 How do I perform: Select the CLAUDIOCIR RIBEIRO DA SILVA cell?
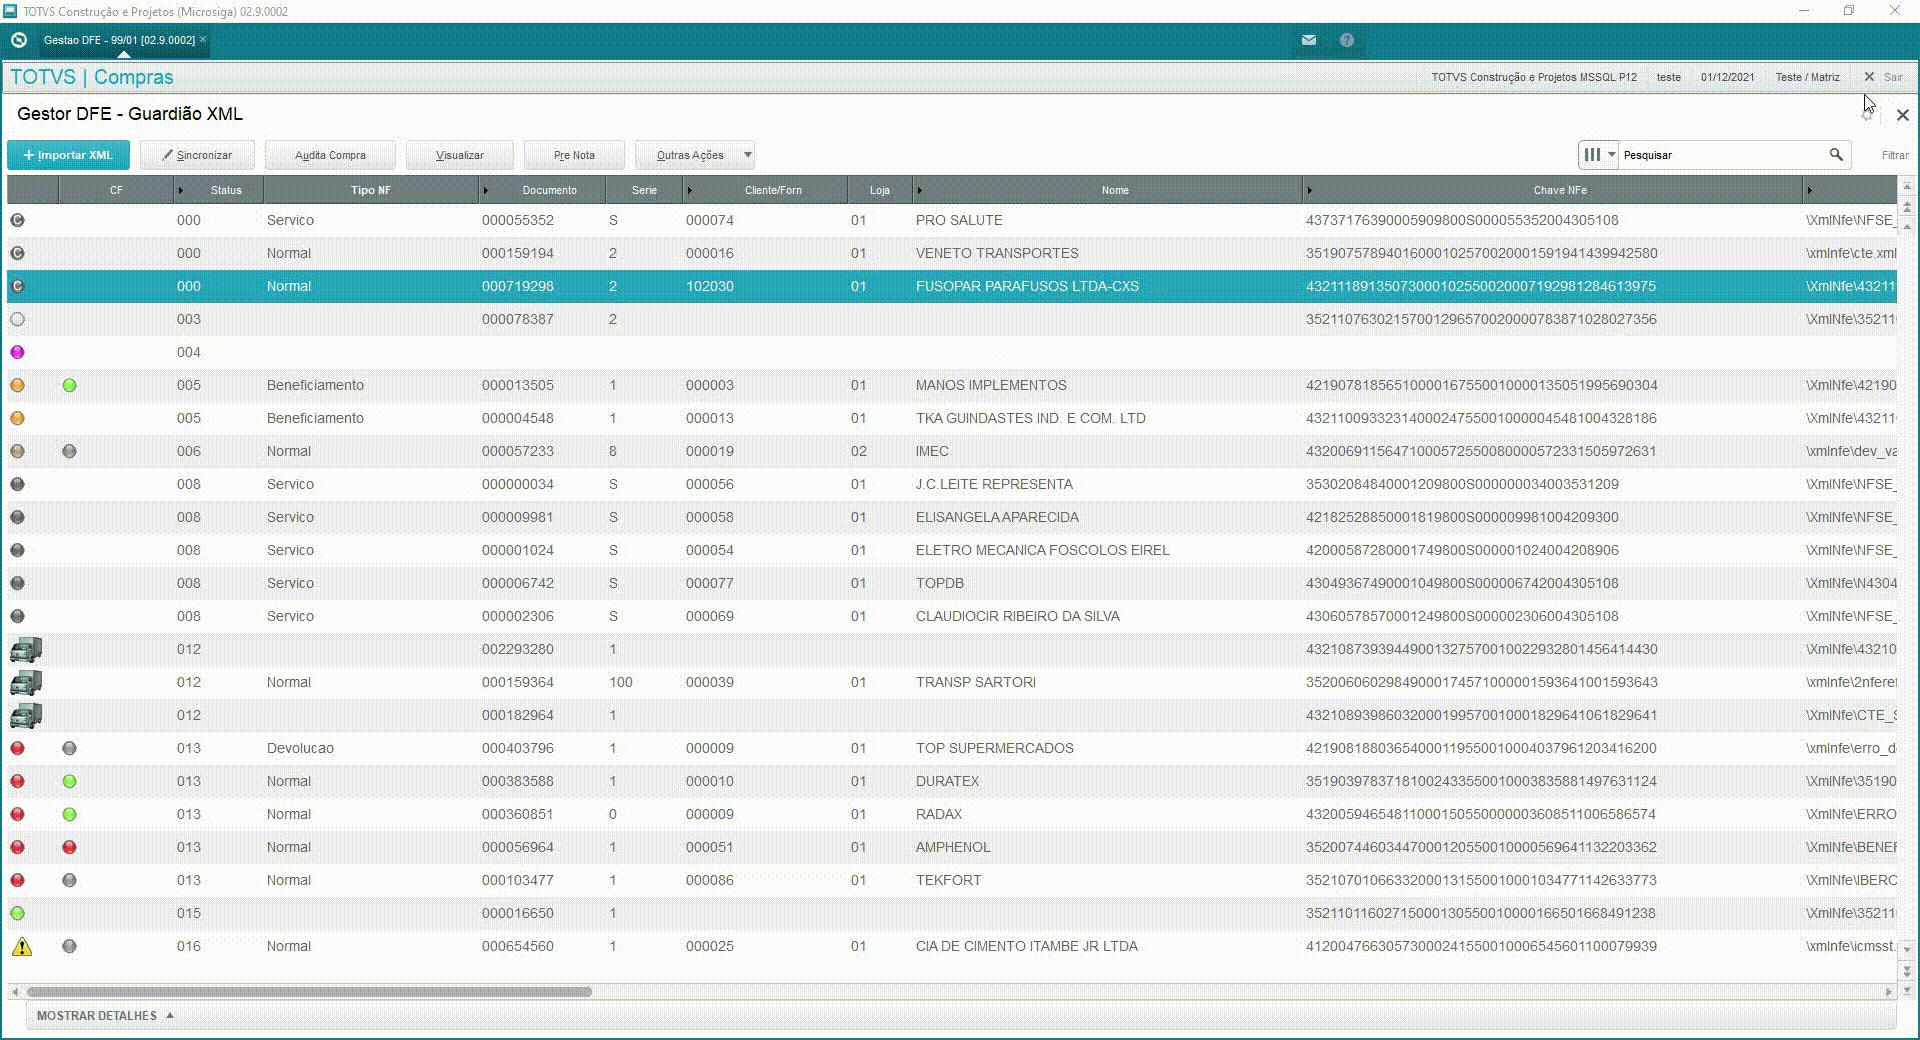[1017, 616]
